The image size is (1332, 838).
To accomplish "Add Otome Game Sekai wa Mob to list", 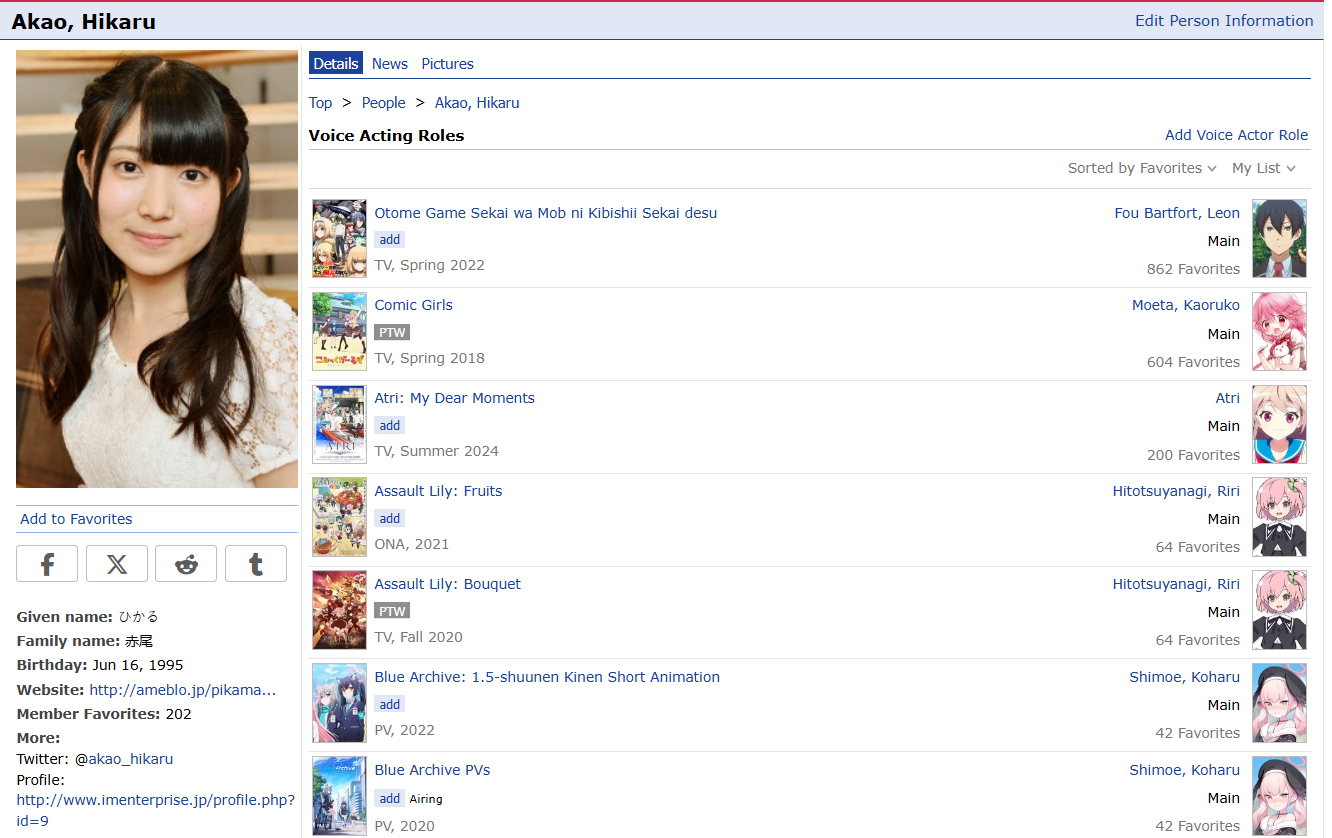I will (x=390, y=240).
